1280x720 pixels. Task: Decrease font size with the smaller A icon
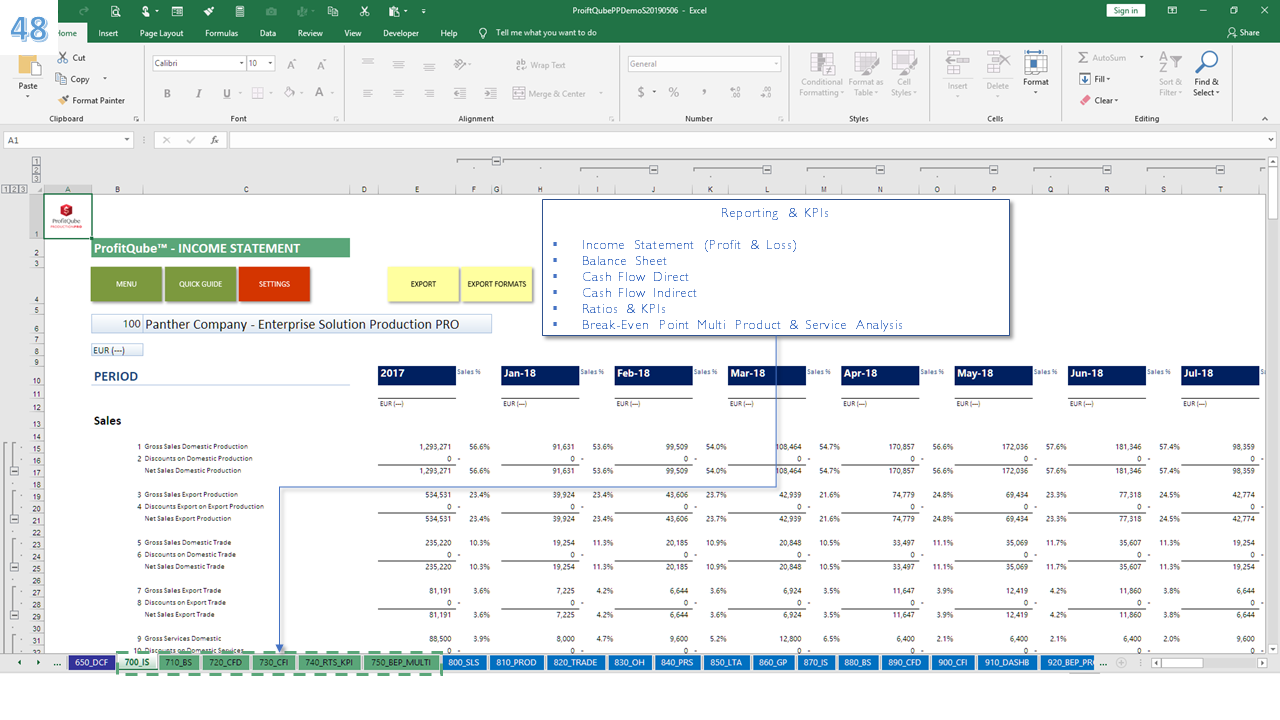click(319, 64)
